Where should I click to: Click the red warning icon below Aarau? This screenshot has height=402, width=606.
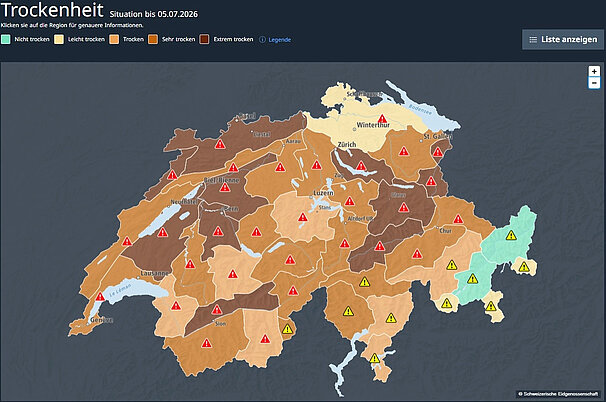(x=280, y=167)
